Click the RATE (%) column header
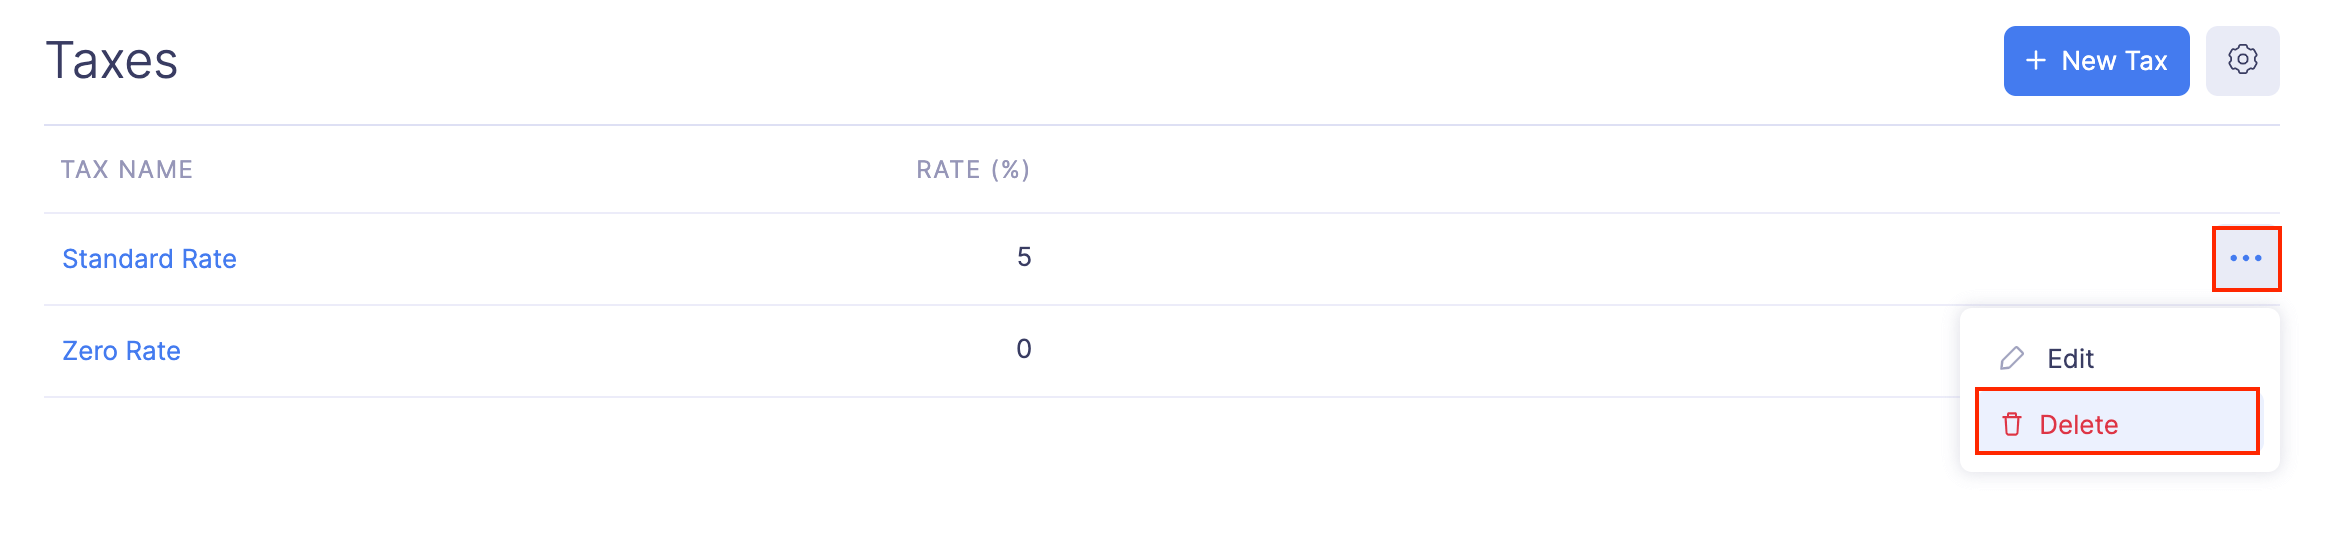This screenshot has width=2328, height=550. [x=972, y=170]
